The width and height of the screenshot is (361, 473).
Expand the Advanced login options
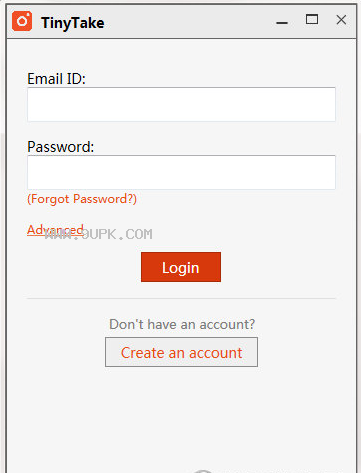tap(55, 230)
